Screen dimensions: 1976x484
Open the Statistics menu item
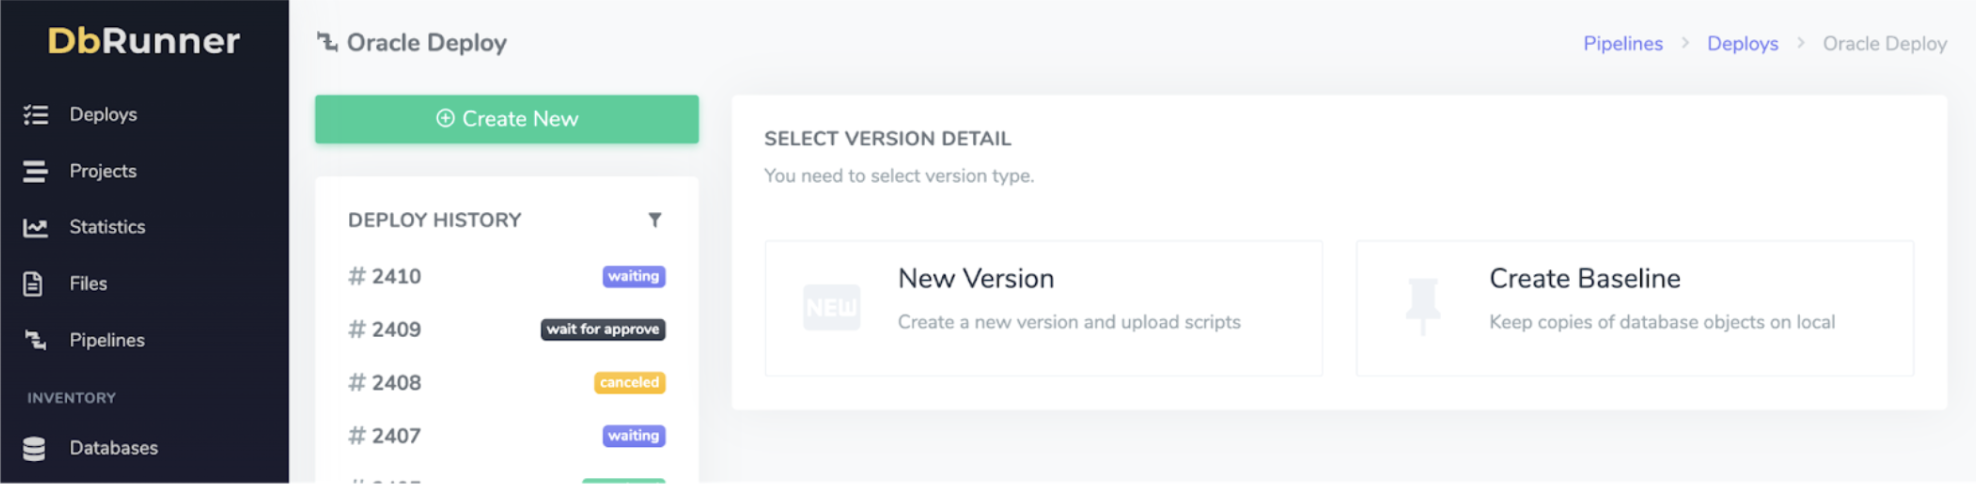pos(107,227)
